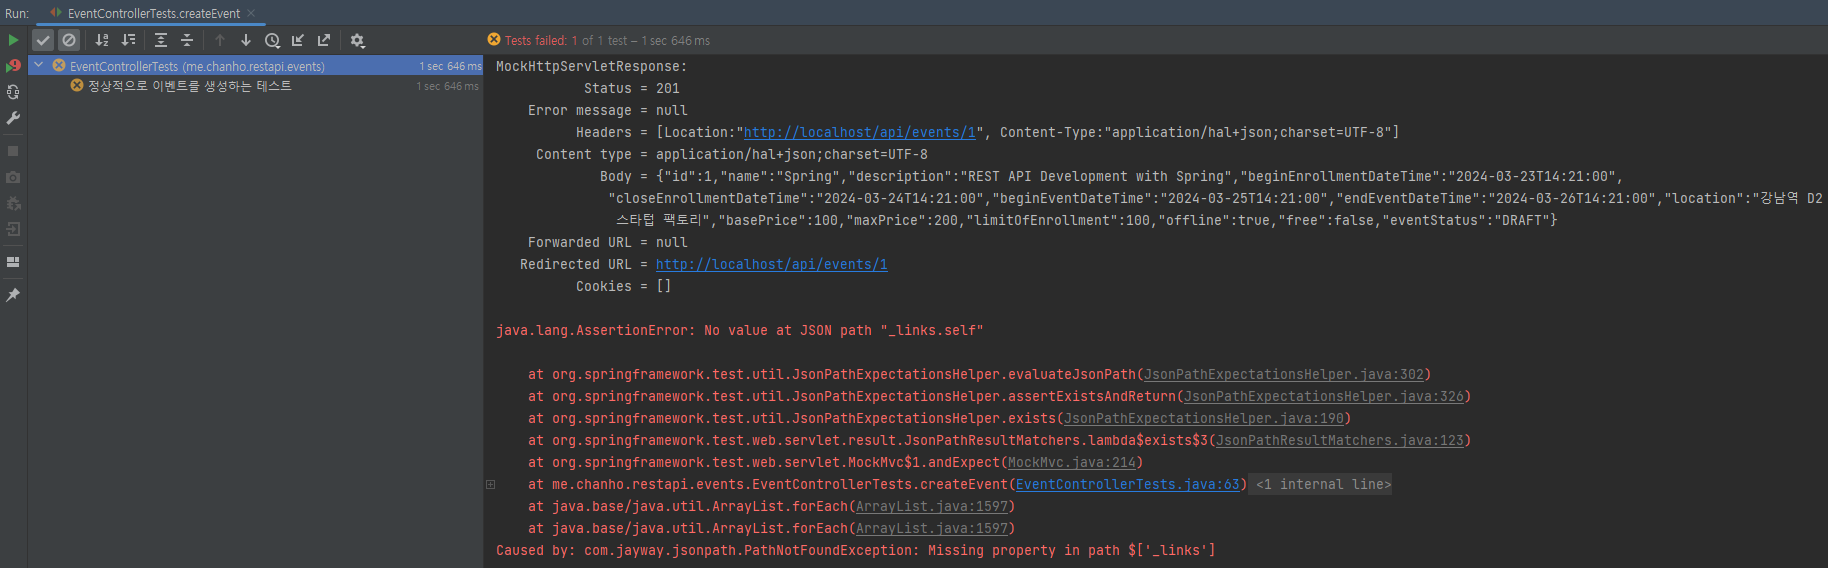This screenshot has width=1828, height=568.
Task: Click the 'Error message = null' line
Action: [x=607, y=110]
